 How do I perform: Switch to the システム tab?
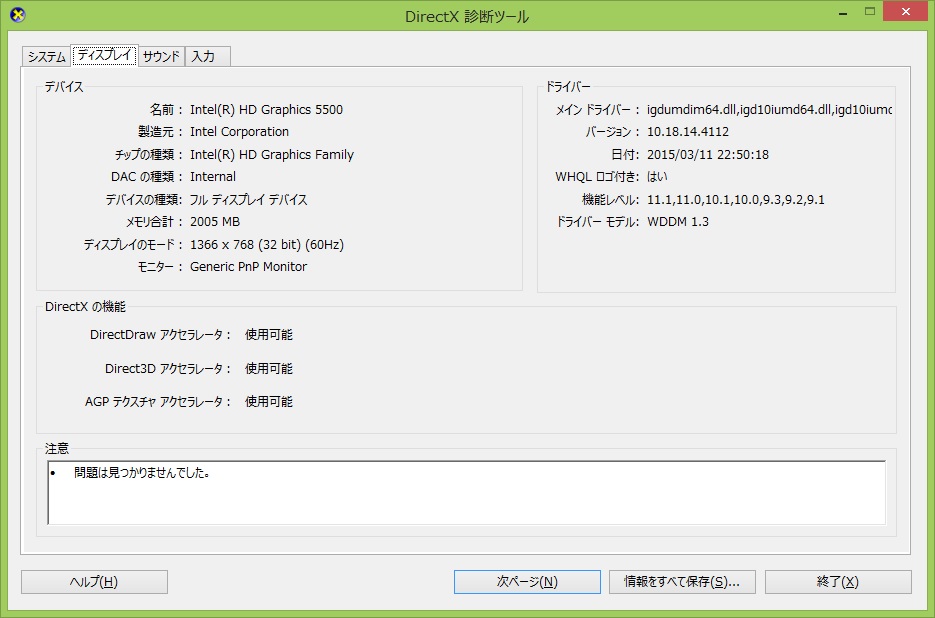click(x=47, y=57)
